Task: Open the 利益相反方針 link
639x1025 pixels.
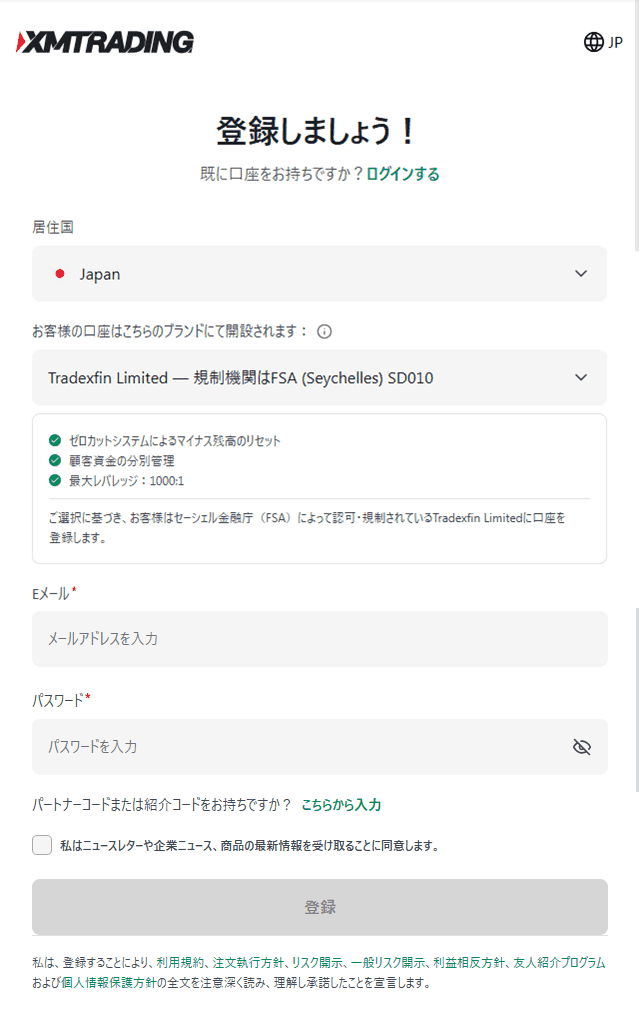Action: click(469, 962)
